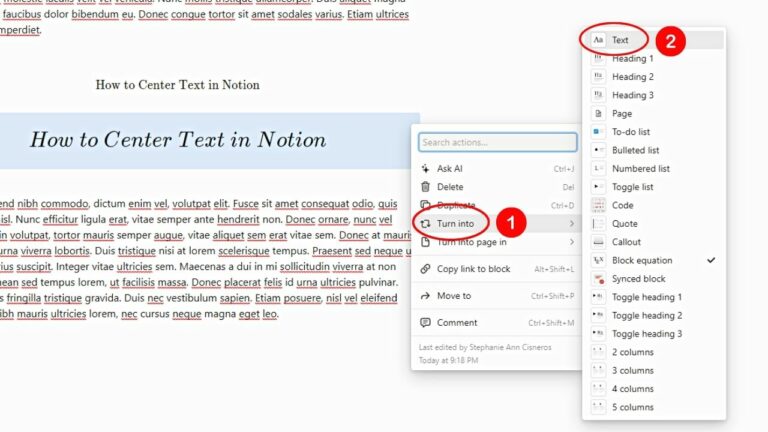The height and width of the screenshot is (432, 768).
Task: Select the Toggle heading 3 option
Action: (x=654, y=334)
